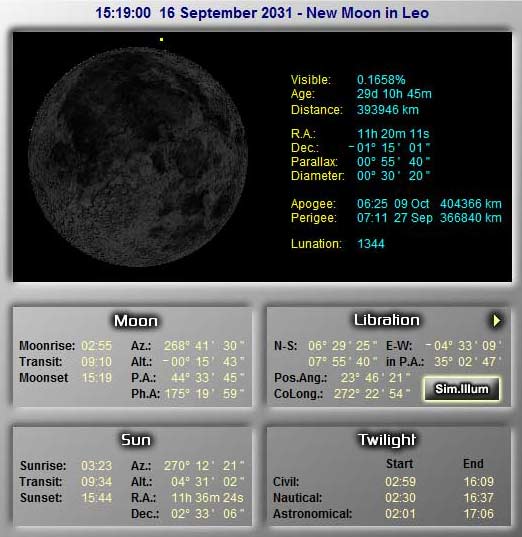Click the Sunrise time 03:23
The height and width of the screenshot is (537, 522).
[96, 465]
